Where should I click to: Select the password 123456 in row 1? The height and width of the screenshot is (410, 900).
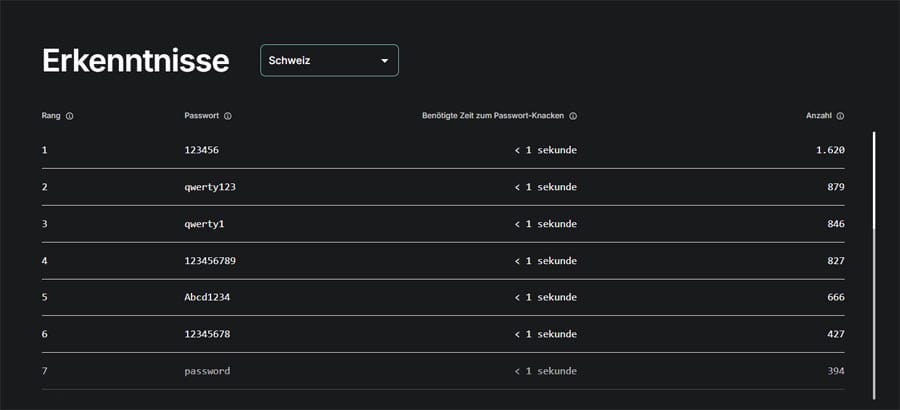click(202, 150)
